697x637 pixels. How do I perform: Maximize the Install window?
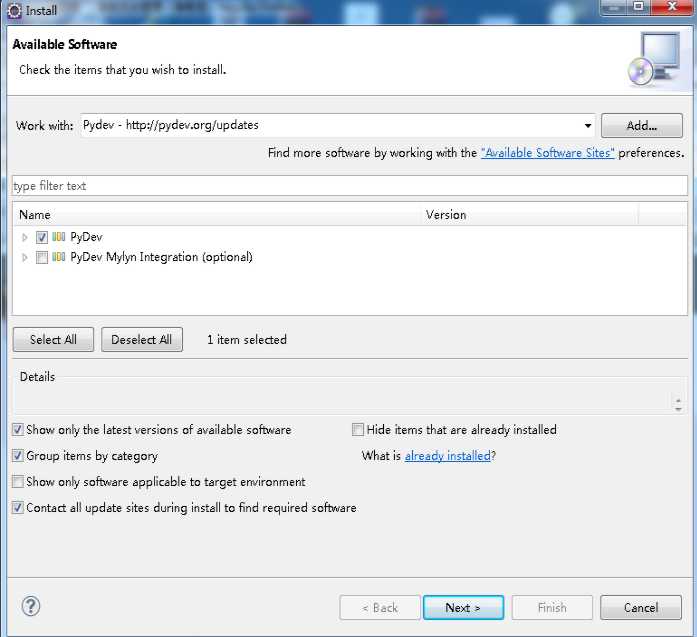[x=638, y=7]
